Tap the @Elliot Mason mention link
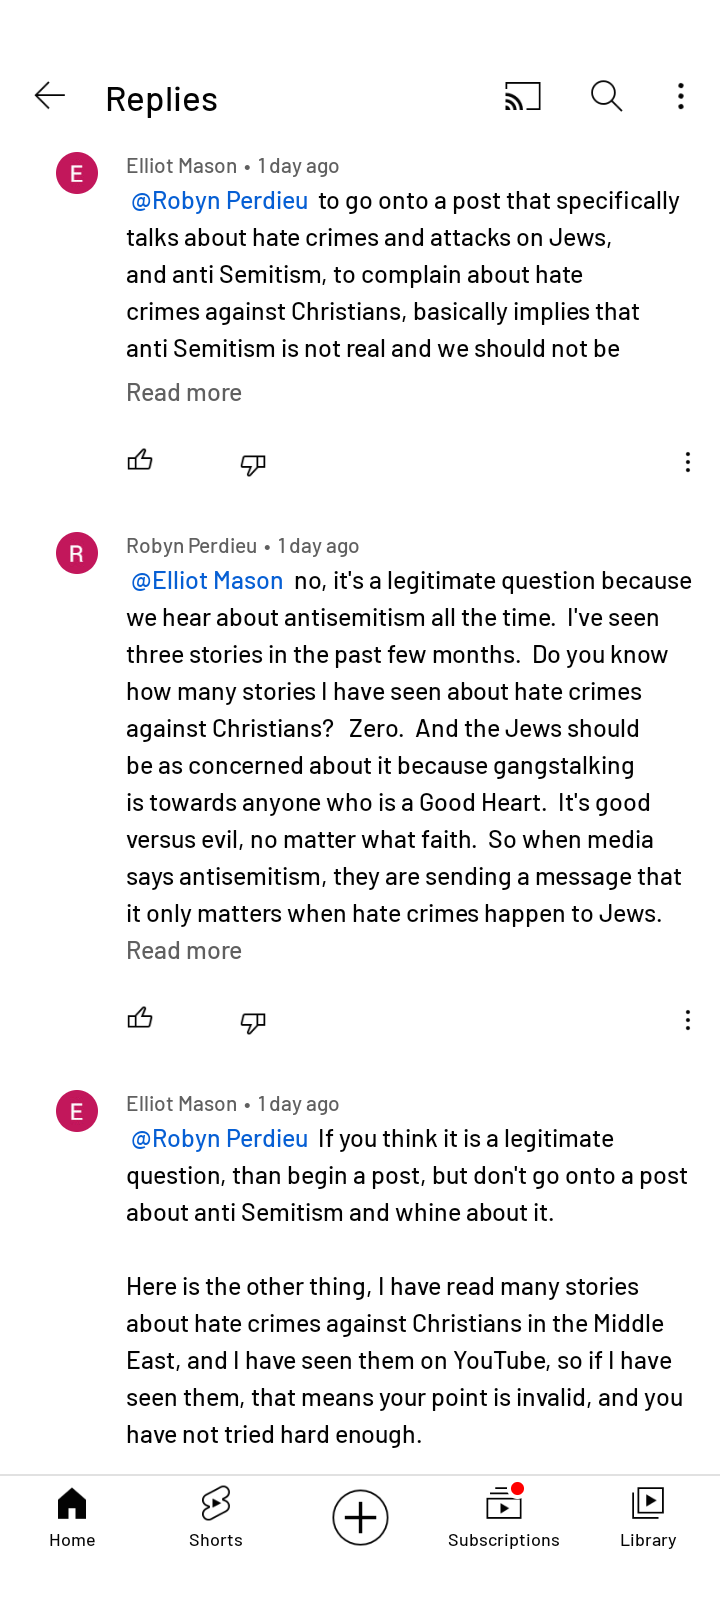This screenshot has width=720, height=1600. click(x=208, y=581)
